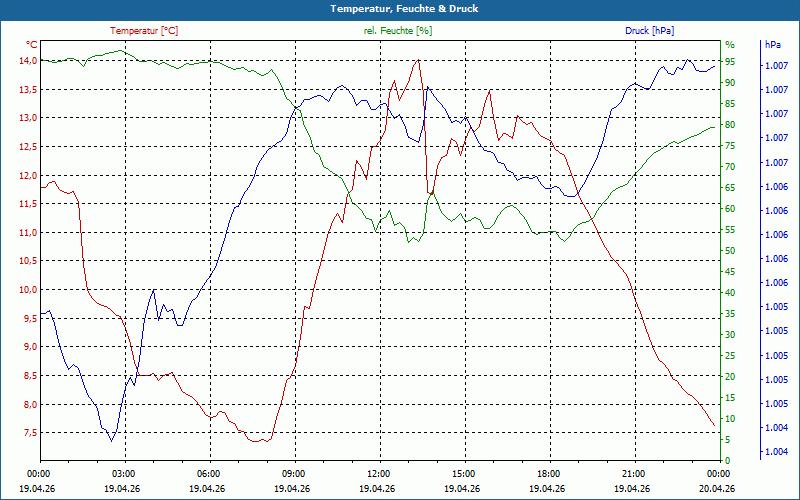
Task: Click the red '°C' unit label on the left axis
Action: tap(32, 44)
